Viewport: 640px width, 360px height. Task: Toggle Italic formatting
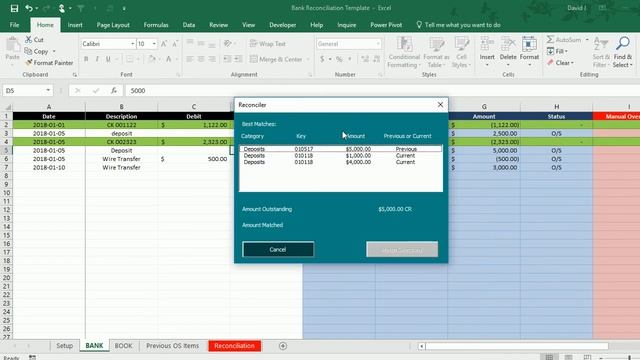pos(97,59)
